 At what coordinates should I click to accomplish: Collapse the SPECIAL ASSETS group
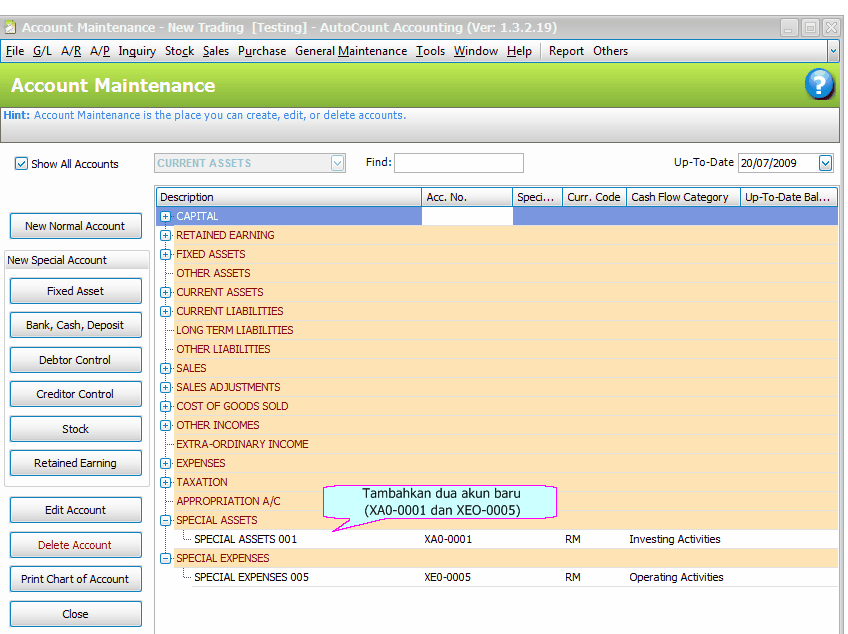pyautogui.click(x=166, y=520)
